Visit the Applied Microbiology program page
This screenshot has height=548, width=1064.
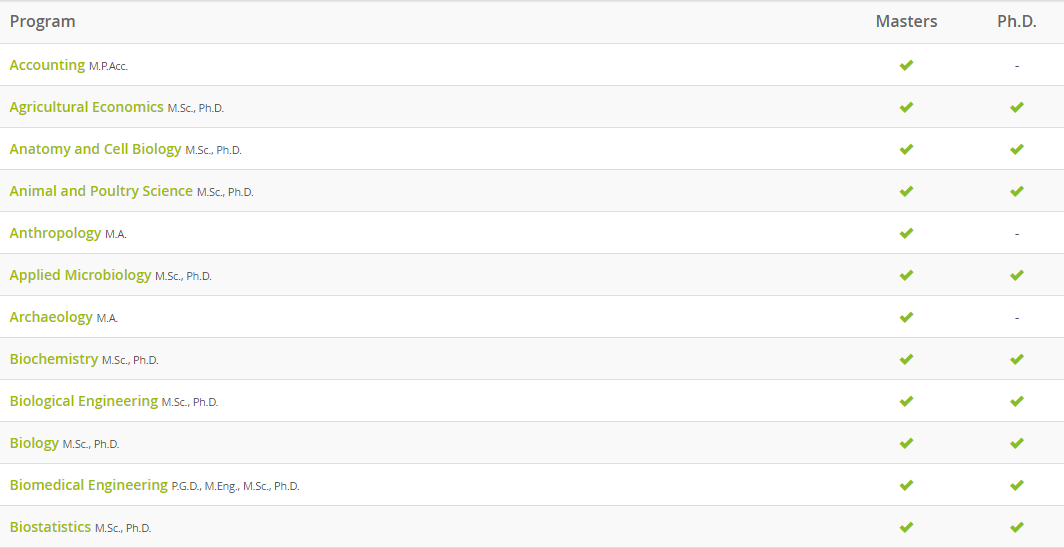(x=80, y=275)
